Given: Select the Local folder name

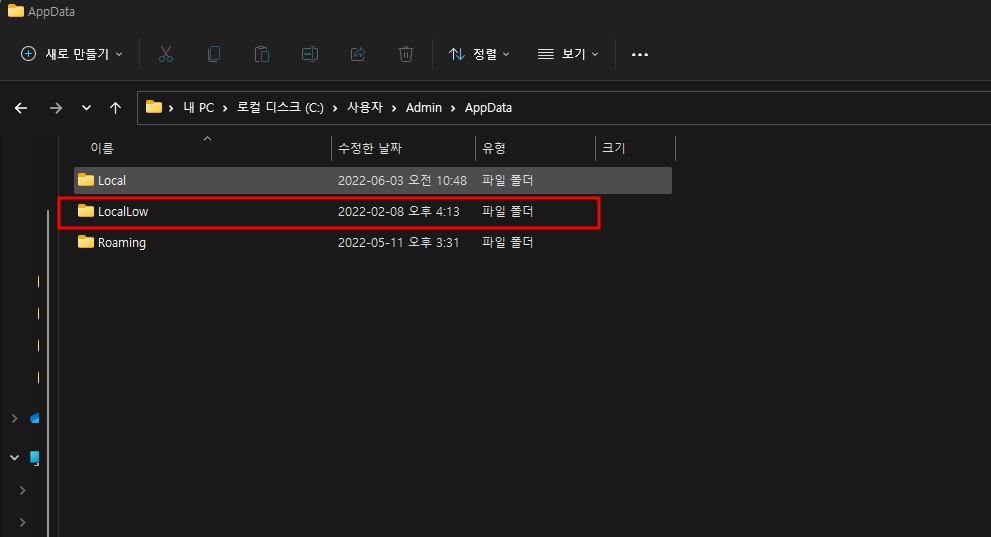Looking at the screenshot, I should pos(111,181).
